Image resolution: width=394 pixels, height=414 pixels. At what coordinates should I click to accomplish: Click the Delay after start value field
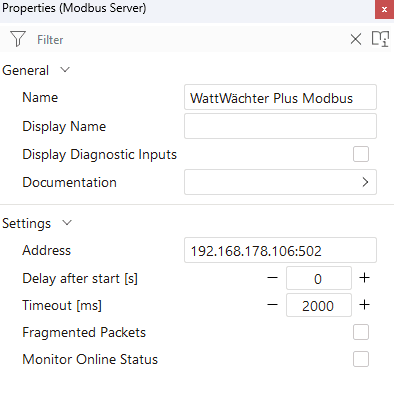319,278
